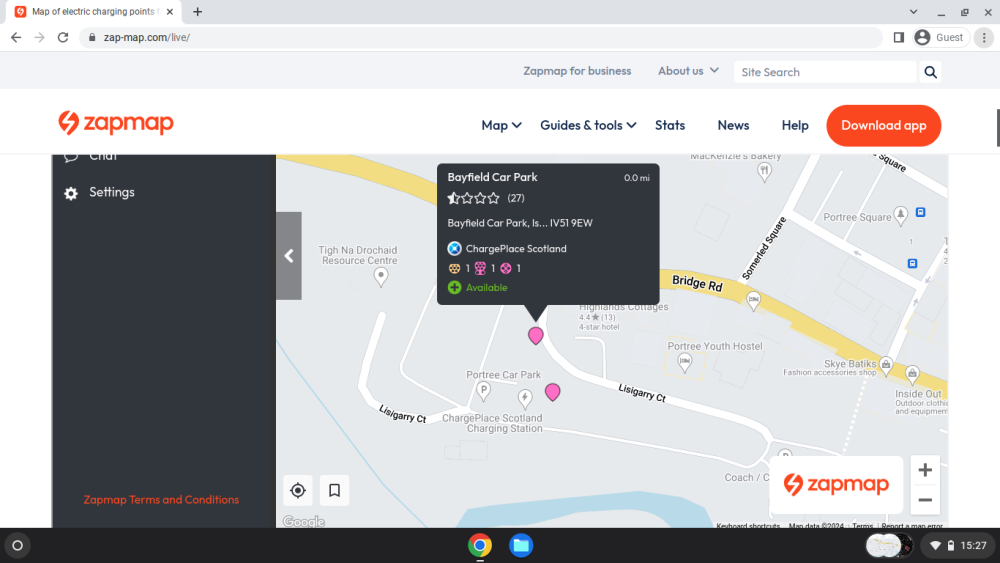Open Zapmap Terms and Conditions link

coord(161,500)
